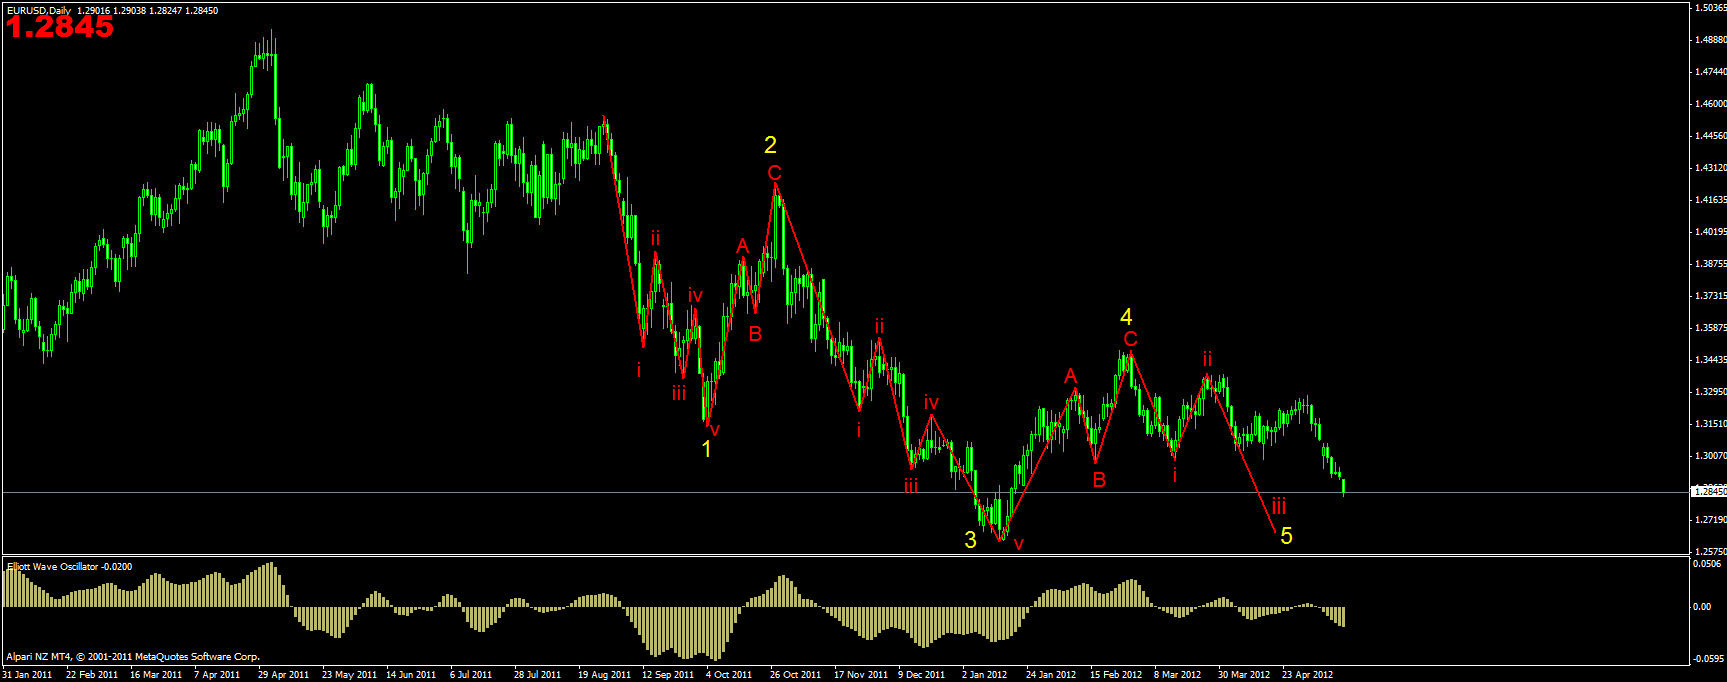The width and height of the screenshot is (1727, 682).
Task: Click the 22 Feb 2011 date label
Action: pyautogui.click(x=92, y=675)
